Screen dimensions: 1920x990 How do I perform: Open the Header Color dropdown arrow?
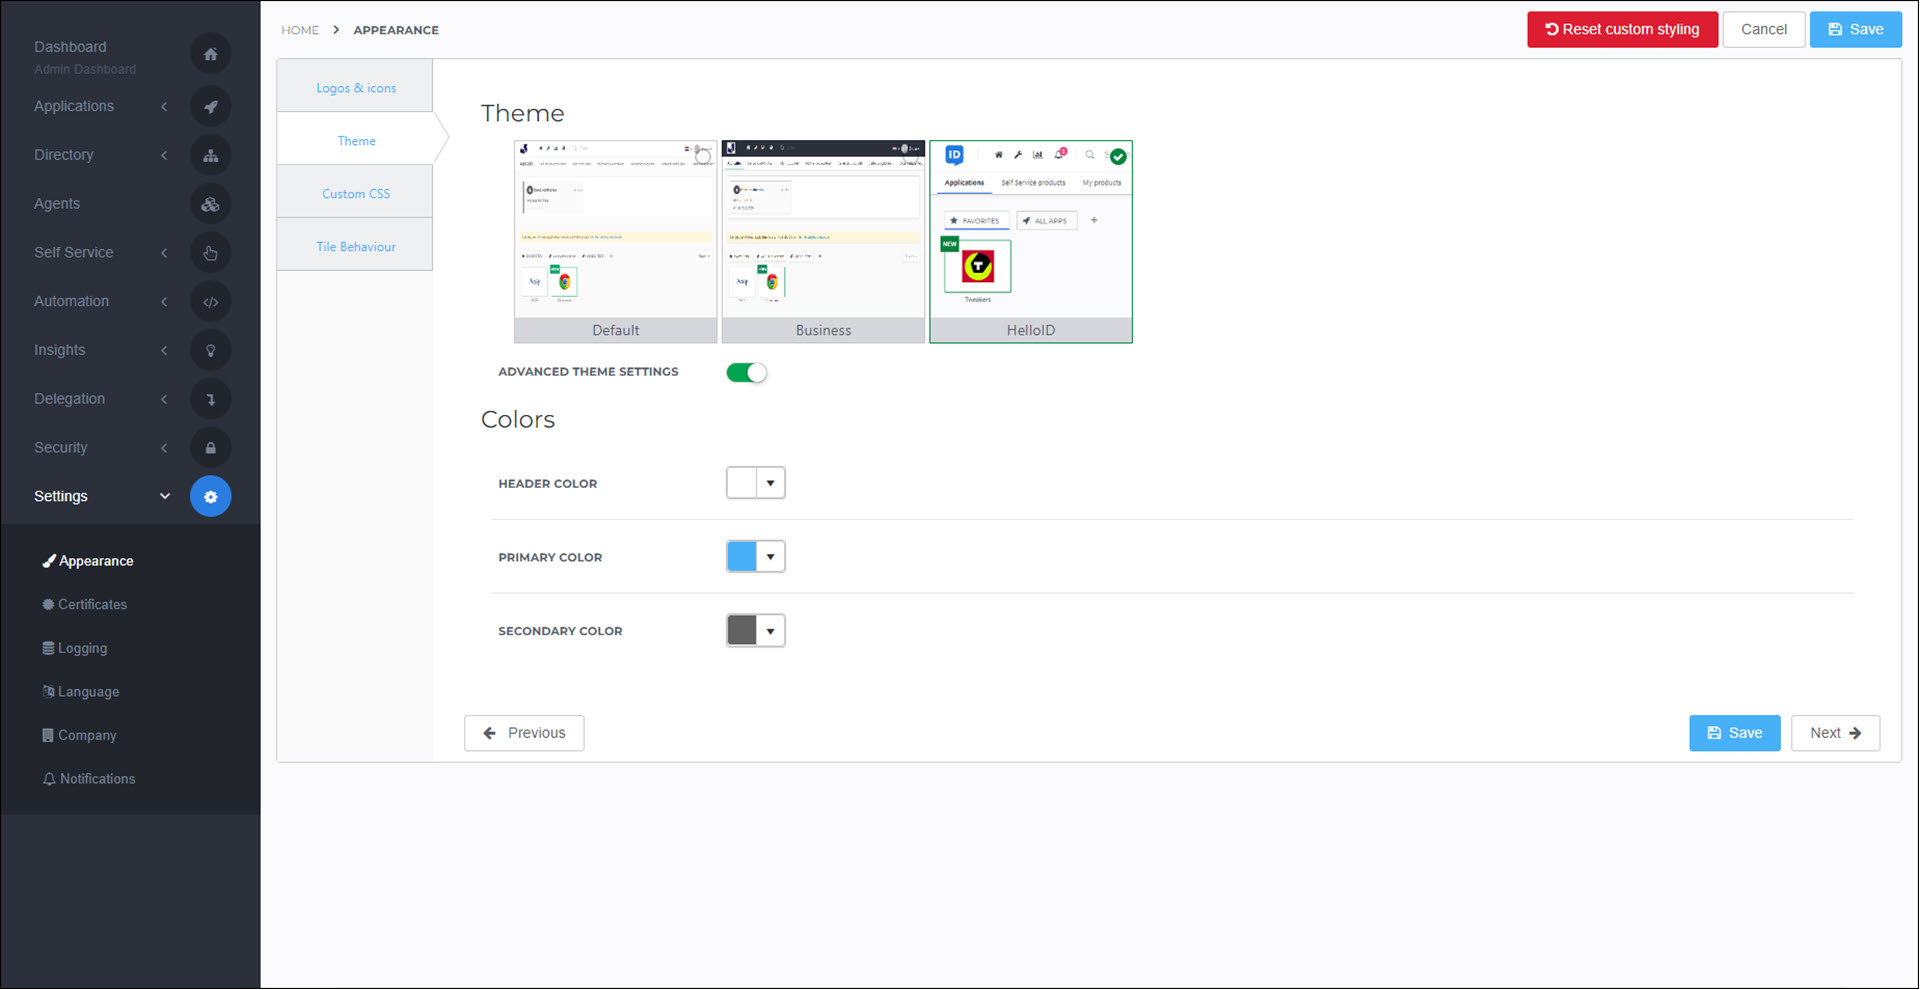[x=771, y=483]
